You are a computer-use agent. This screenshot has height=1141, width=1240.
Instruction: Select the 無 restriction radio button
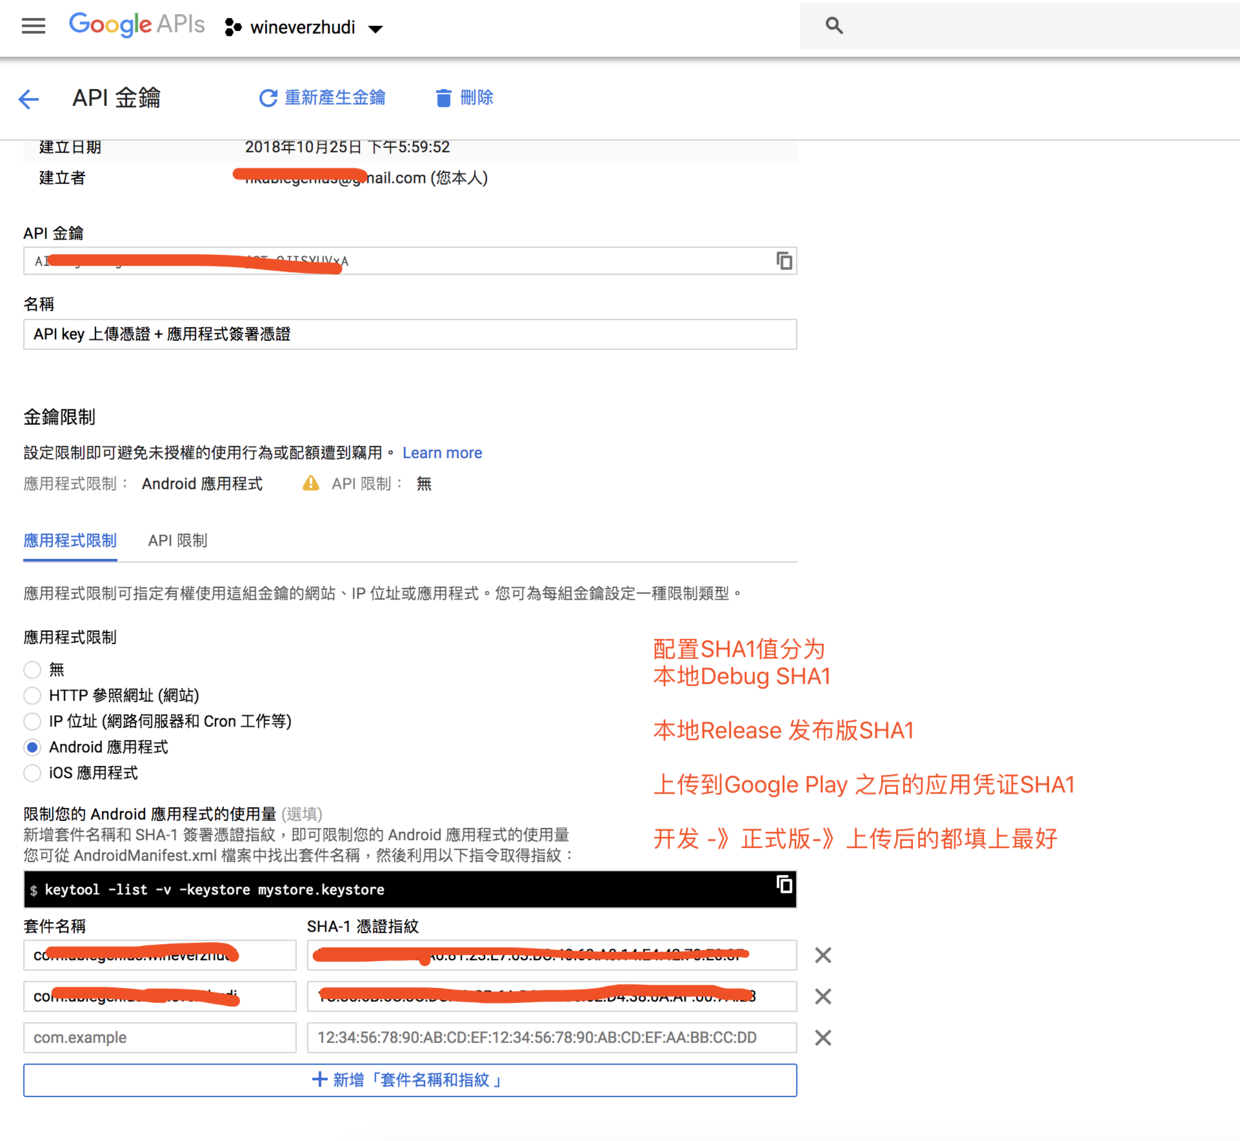click(32, 670)
